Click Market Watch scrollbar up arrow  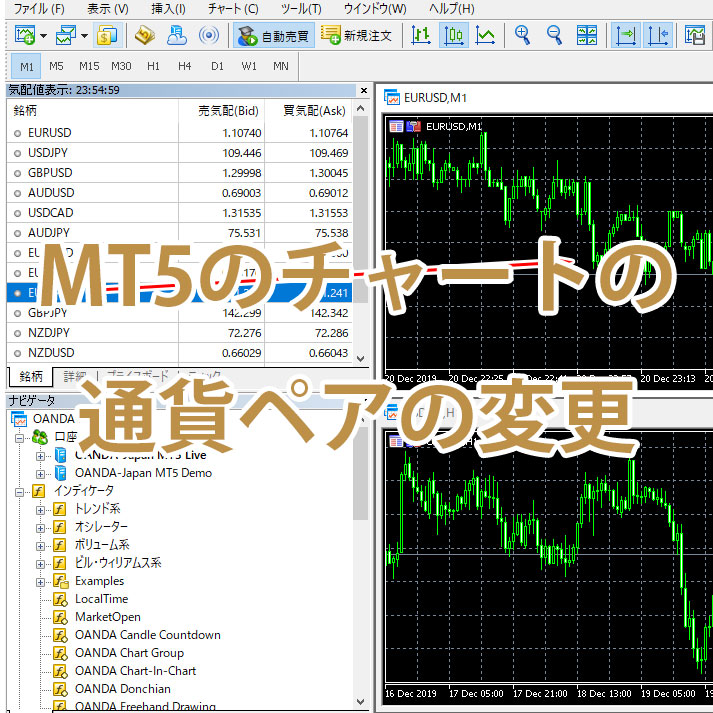[361, 109]
